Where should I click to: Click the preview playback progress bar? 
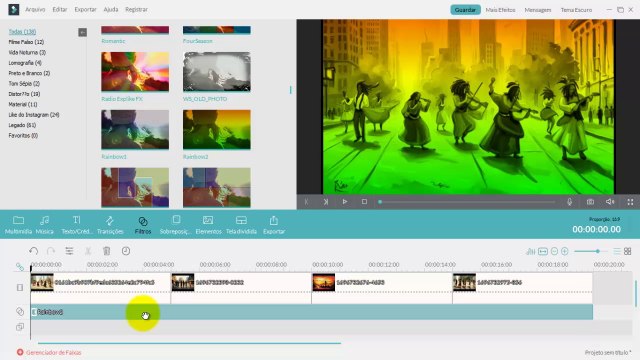point(467,202)
